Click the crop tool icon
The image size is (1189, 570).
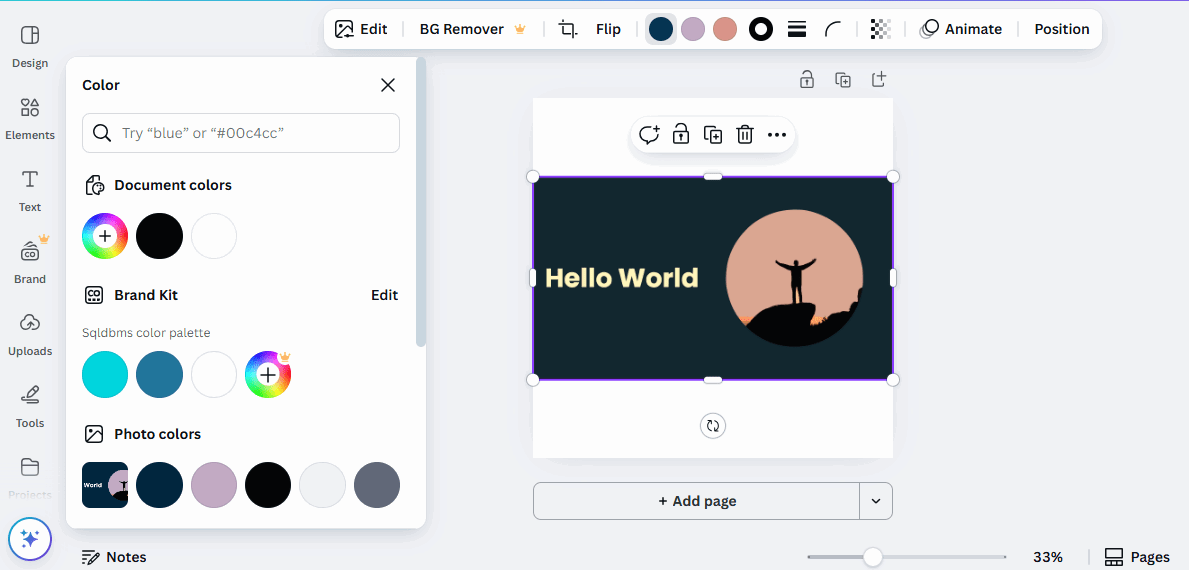[568, 29]
